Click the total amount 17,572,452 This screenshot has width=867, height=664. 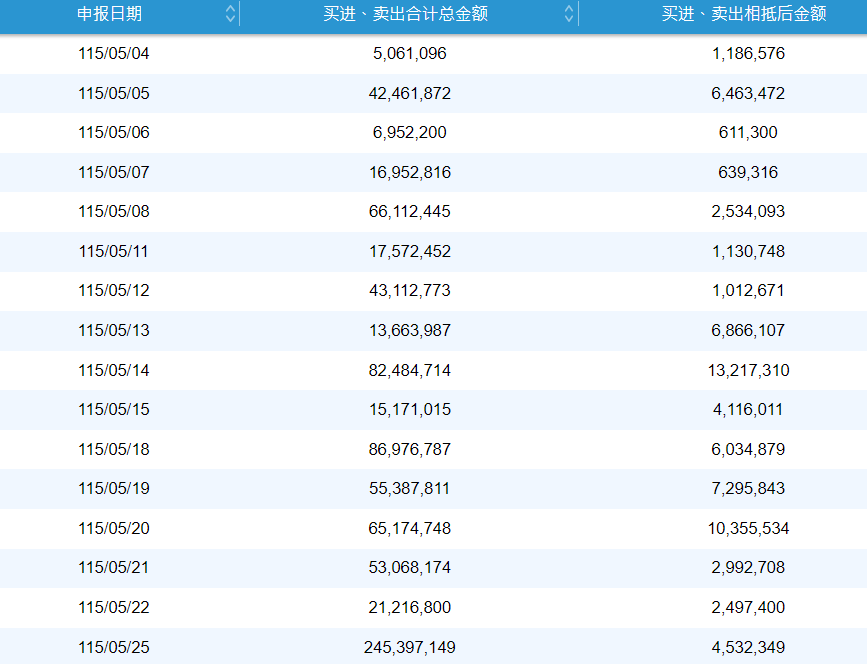[x=410, y=252]
